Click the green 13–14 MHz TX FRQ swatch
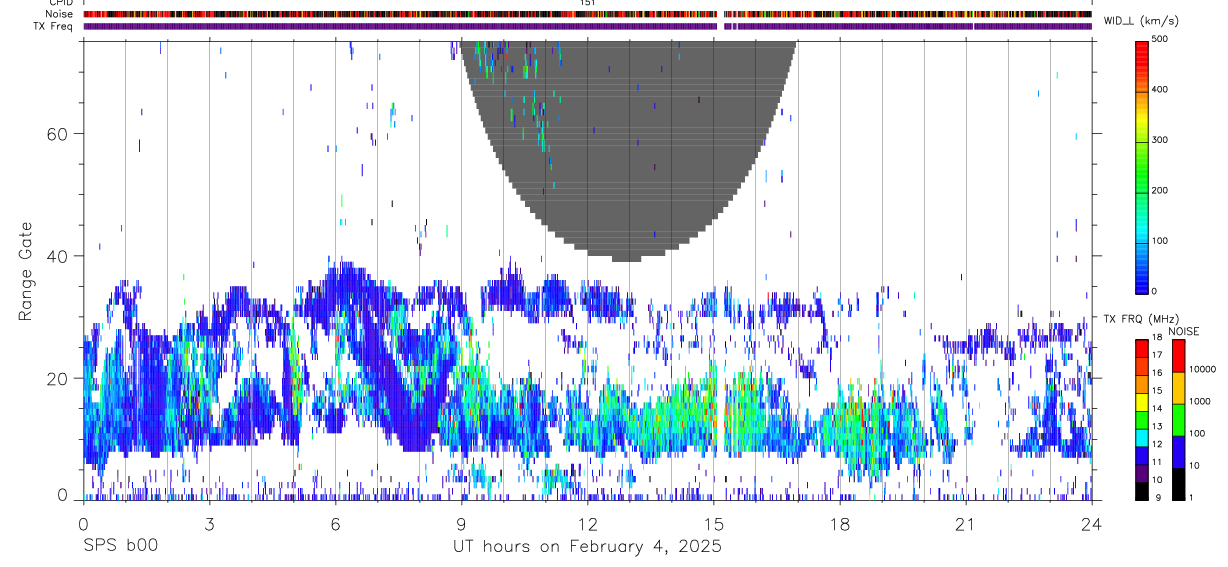Screen dimensions: 1228x567 tap(1141, 420)
